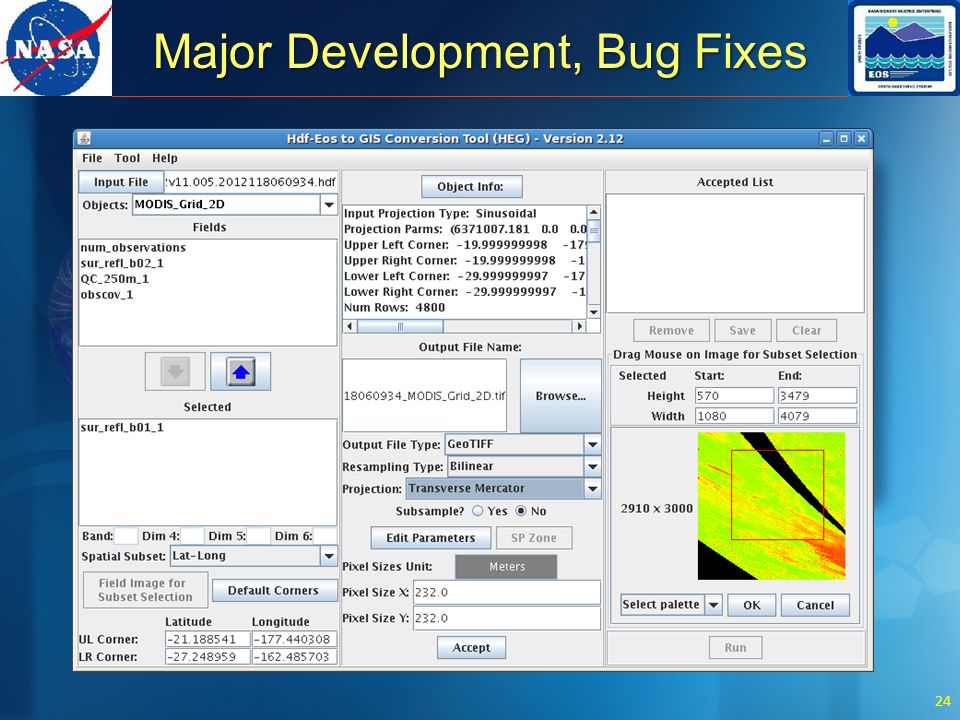Click the Browse button
960x720 pixels.
560,396
